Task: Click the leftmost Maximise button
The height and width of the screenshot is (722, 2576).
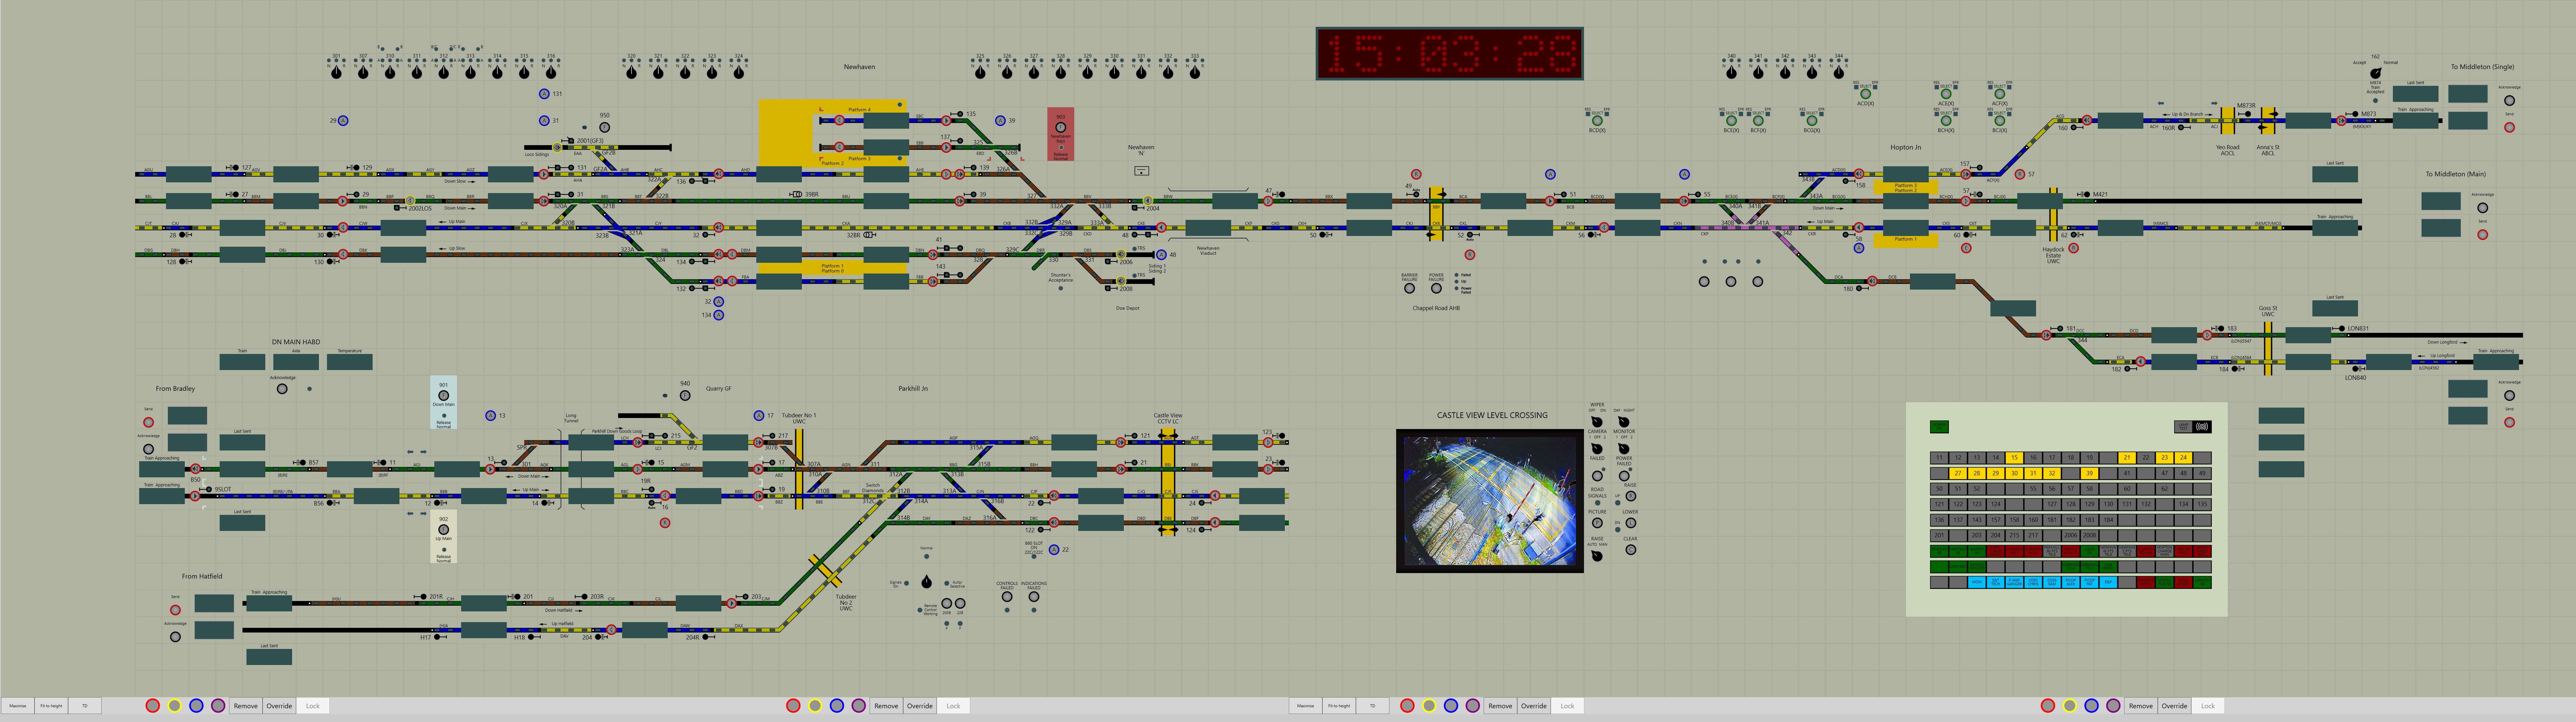Action: (18, 706)
